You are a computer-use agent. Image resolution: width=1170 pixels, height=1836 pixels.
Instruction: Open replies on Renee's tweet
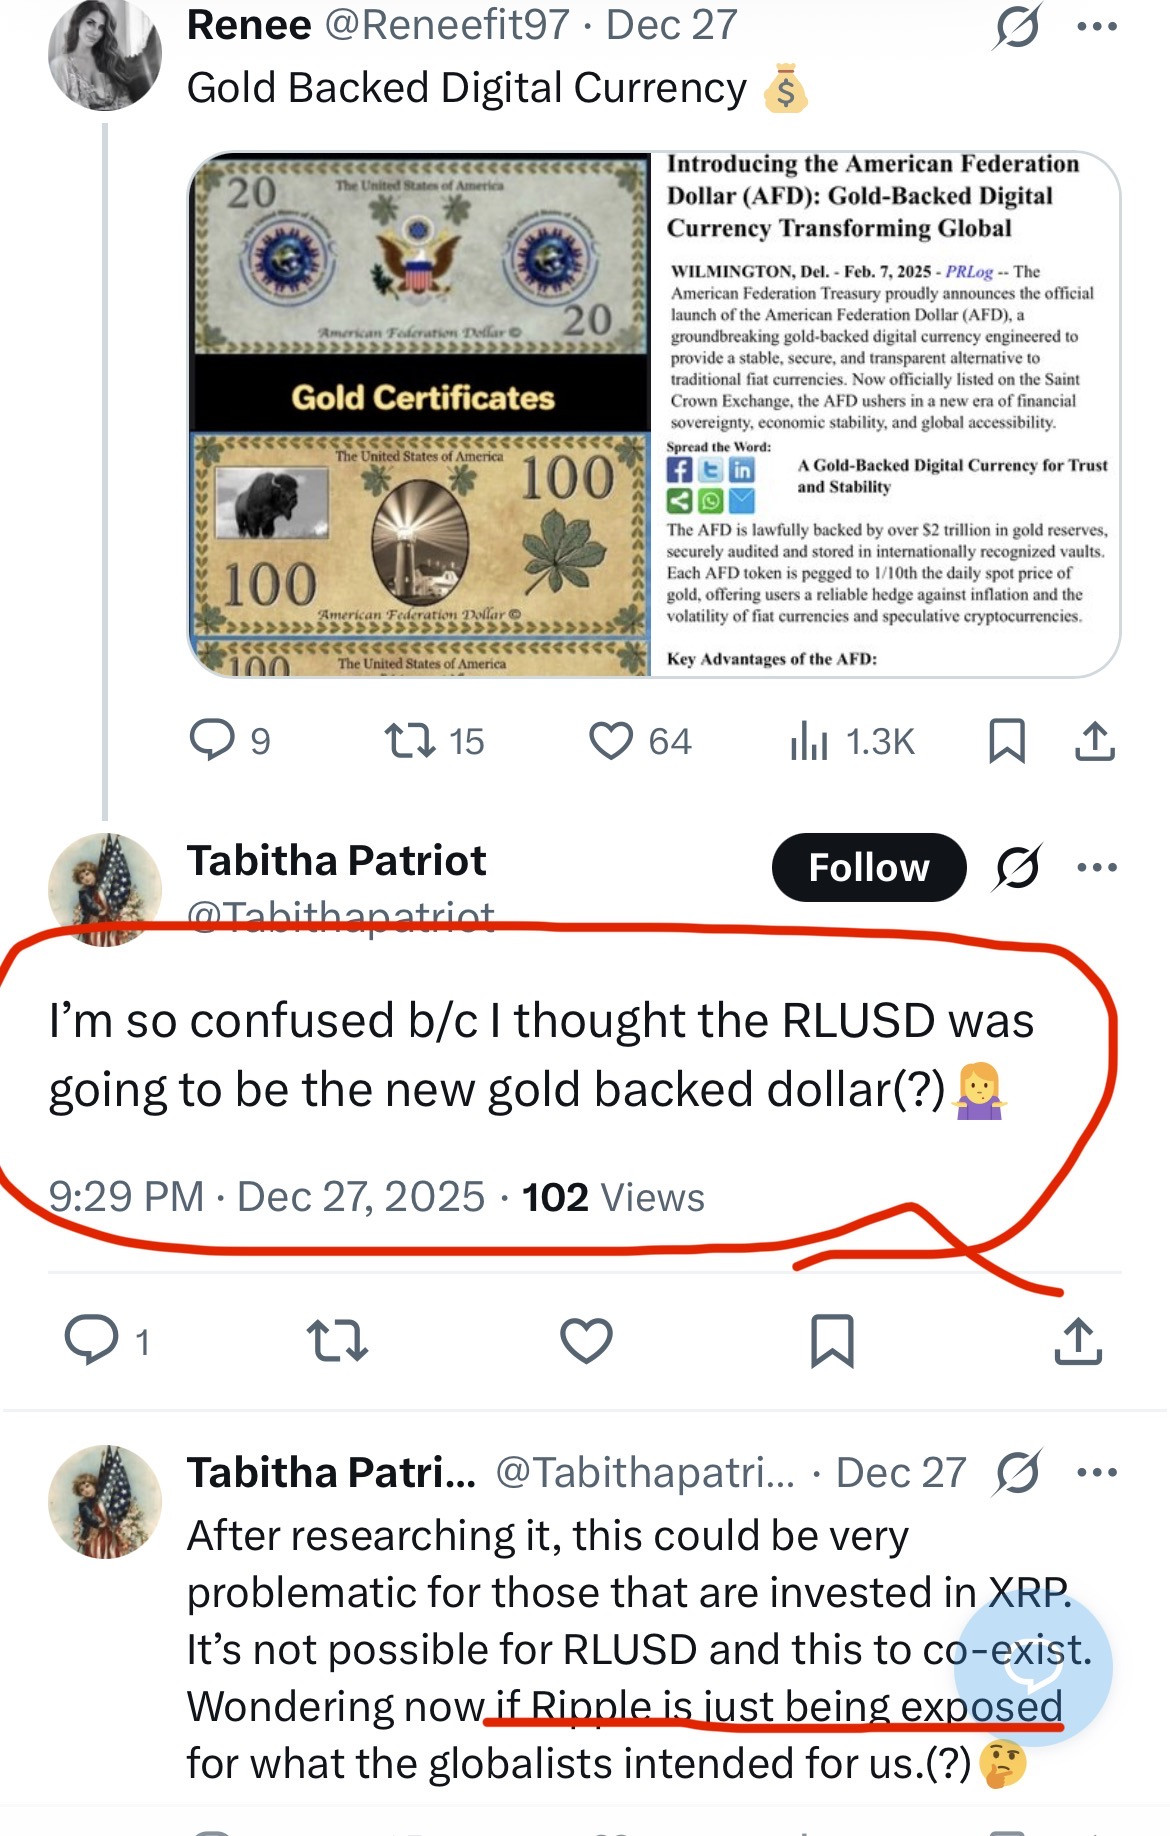click(x=212, y=741)
